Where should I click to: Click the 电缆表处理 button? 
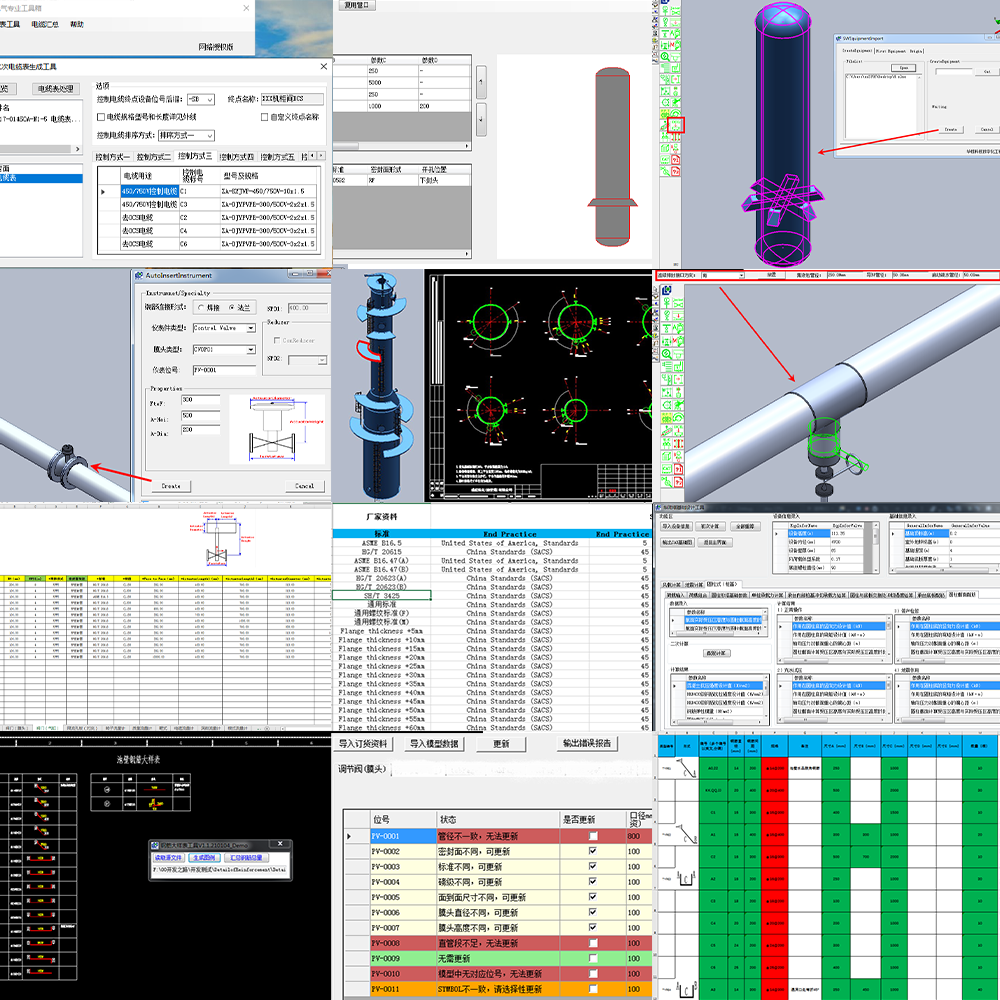point(54,90)
